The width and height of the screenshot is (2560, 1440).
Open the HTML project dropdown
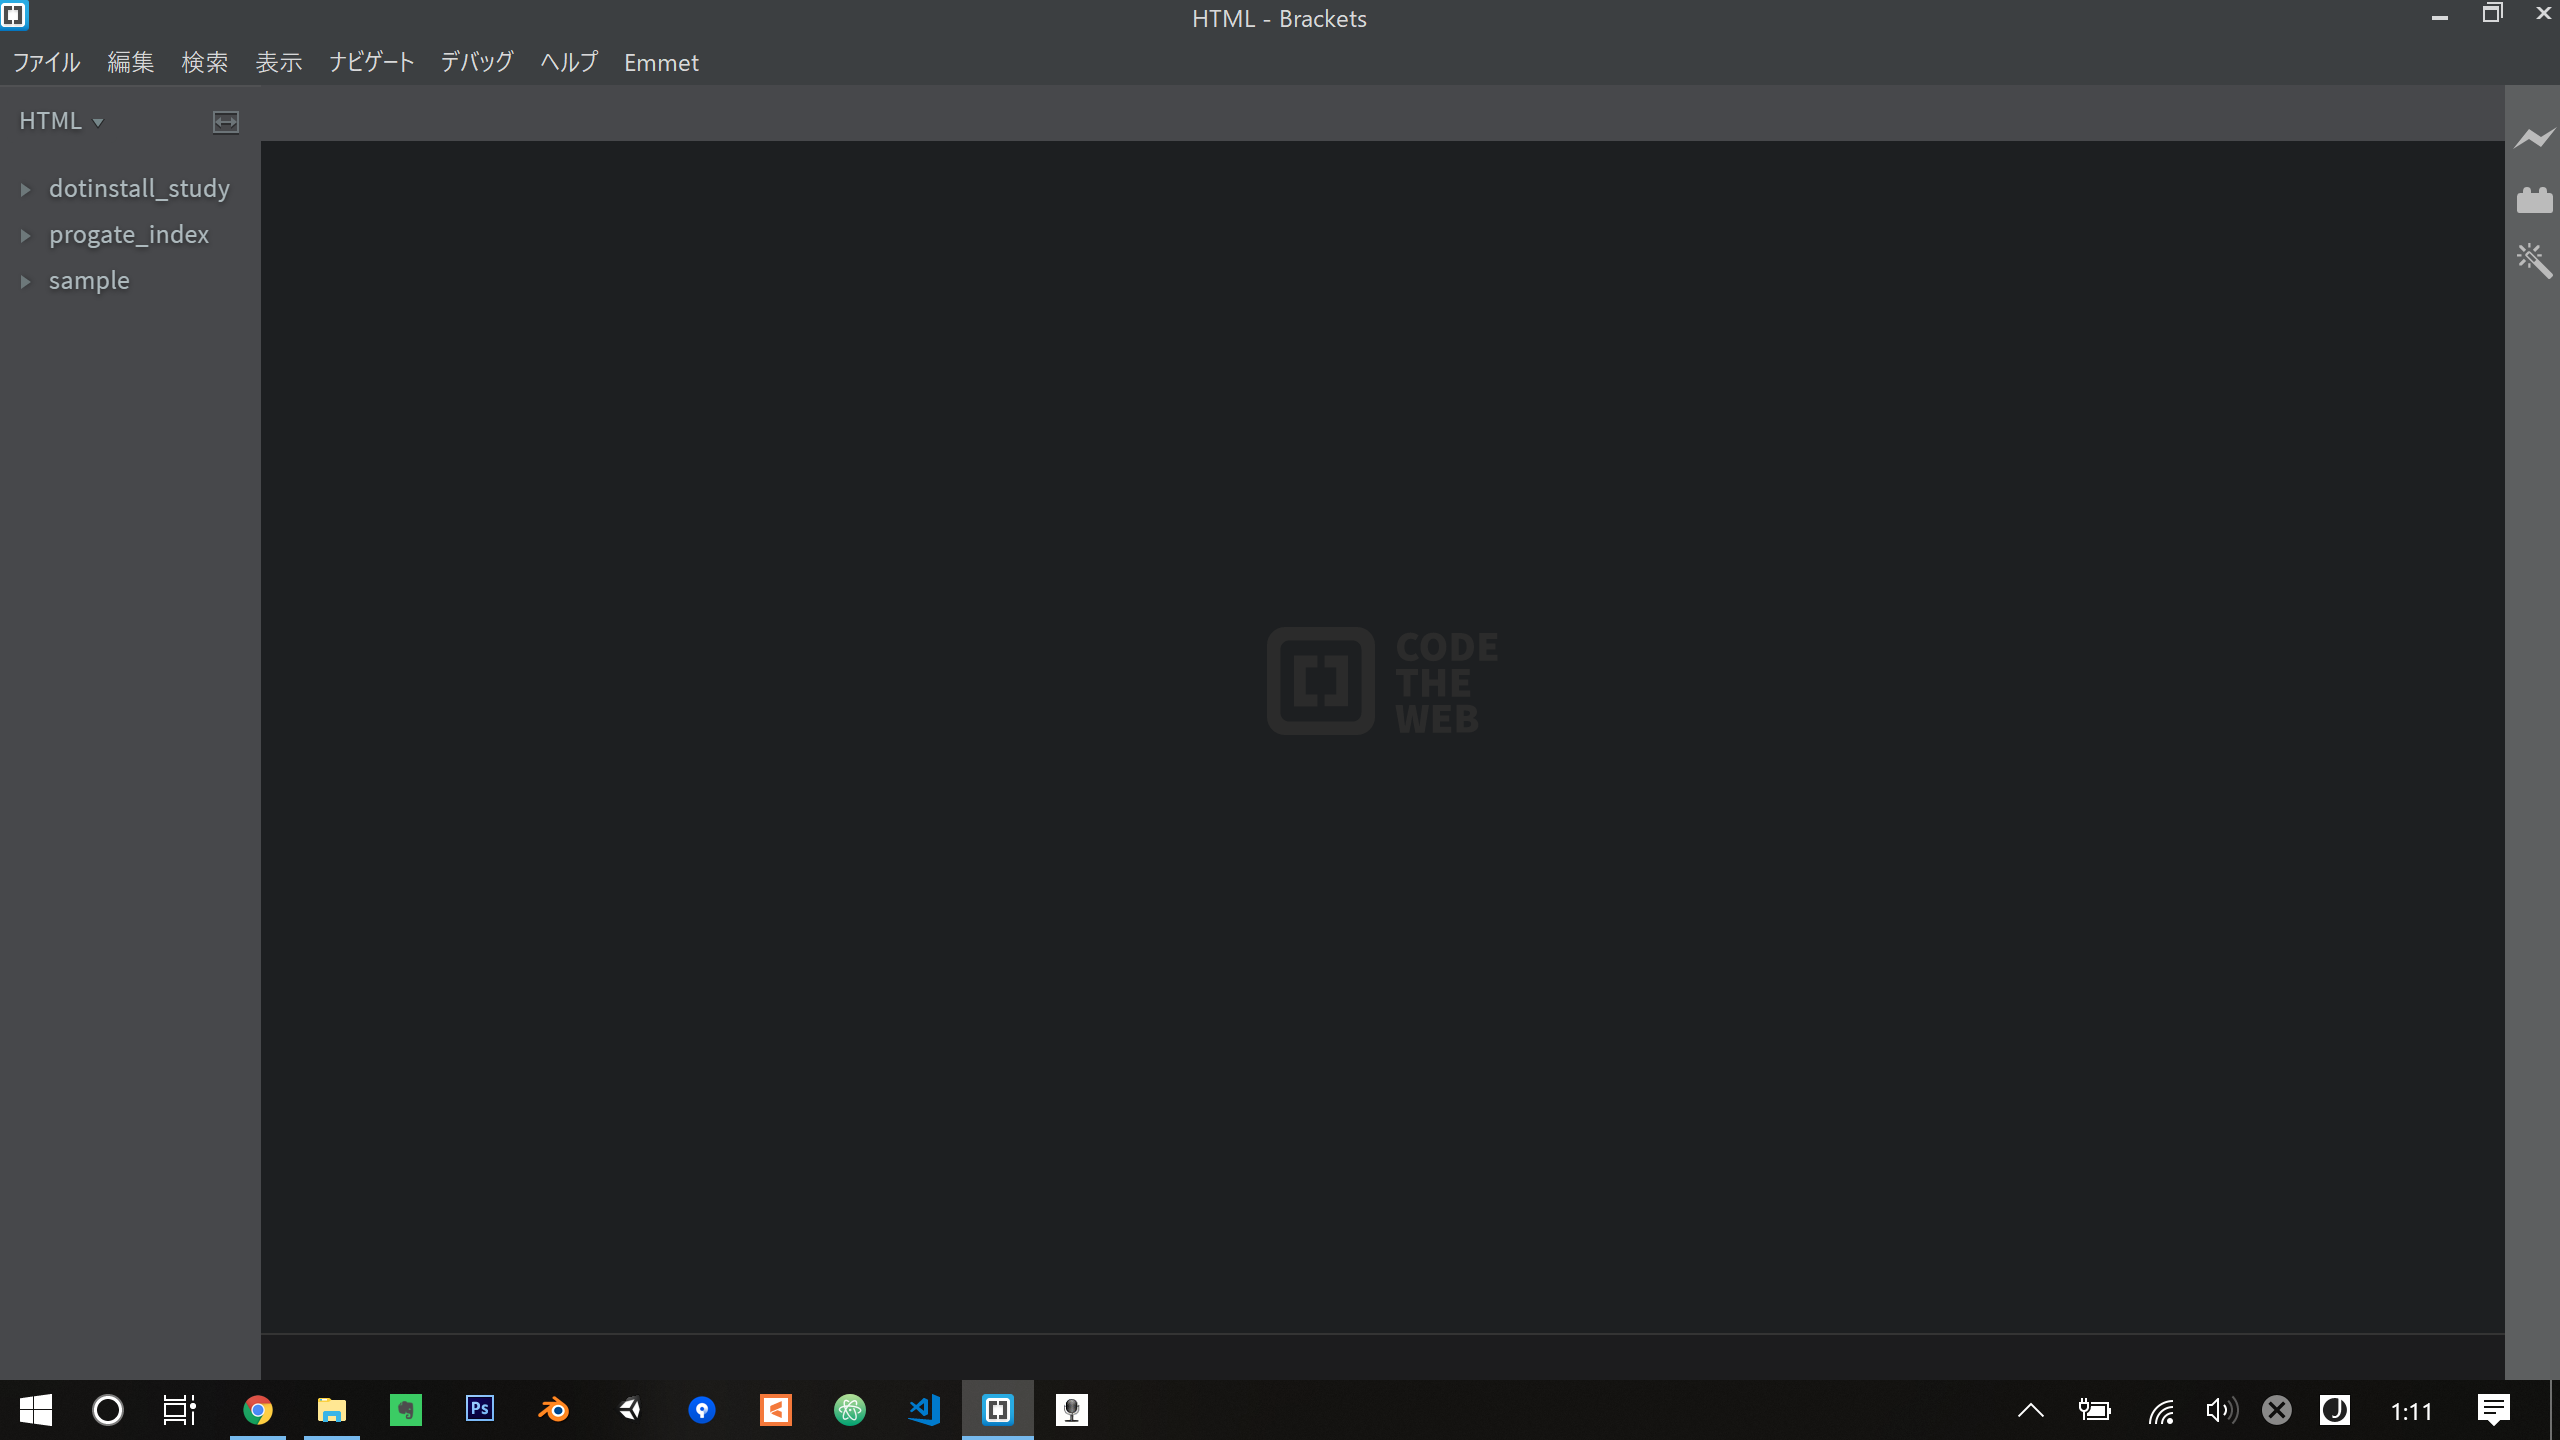point(61,121)
